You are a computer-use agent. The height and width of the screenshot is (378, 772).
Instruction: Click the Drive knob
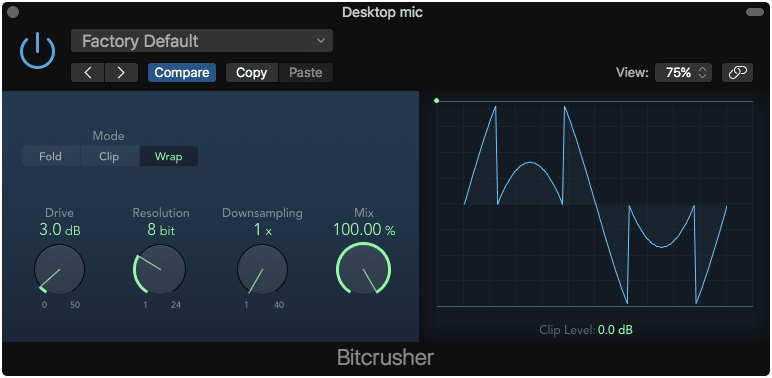coord(59,270)
